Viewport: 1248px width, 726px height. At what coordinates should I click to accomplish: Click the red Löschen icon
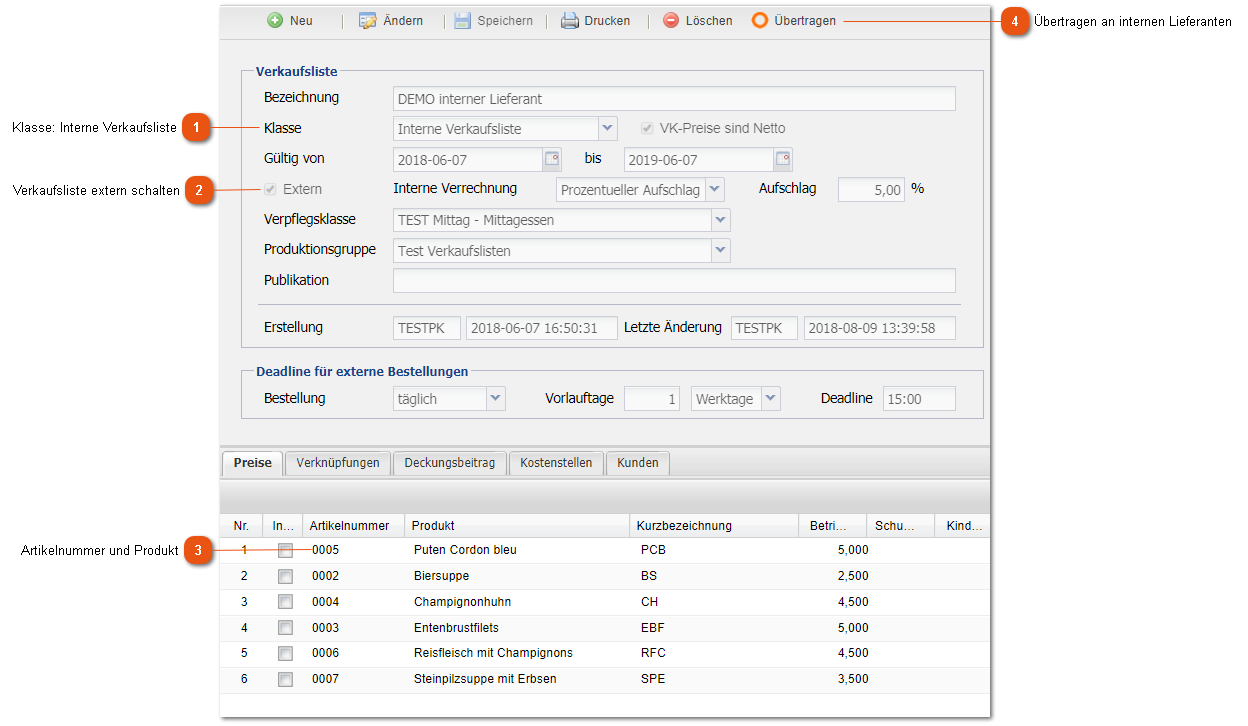[670, 20]
